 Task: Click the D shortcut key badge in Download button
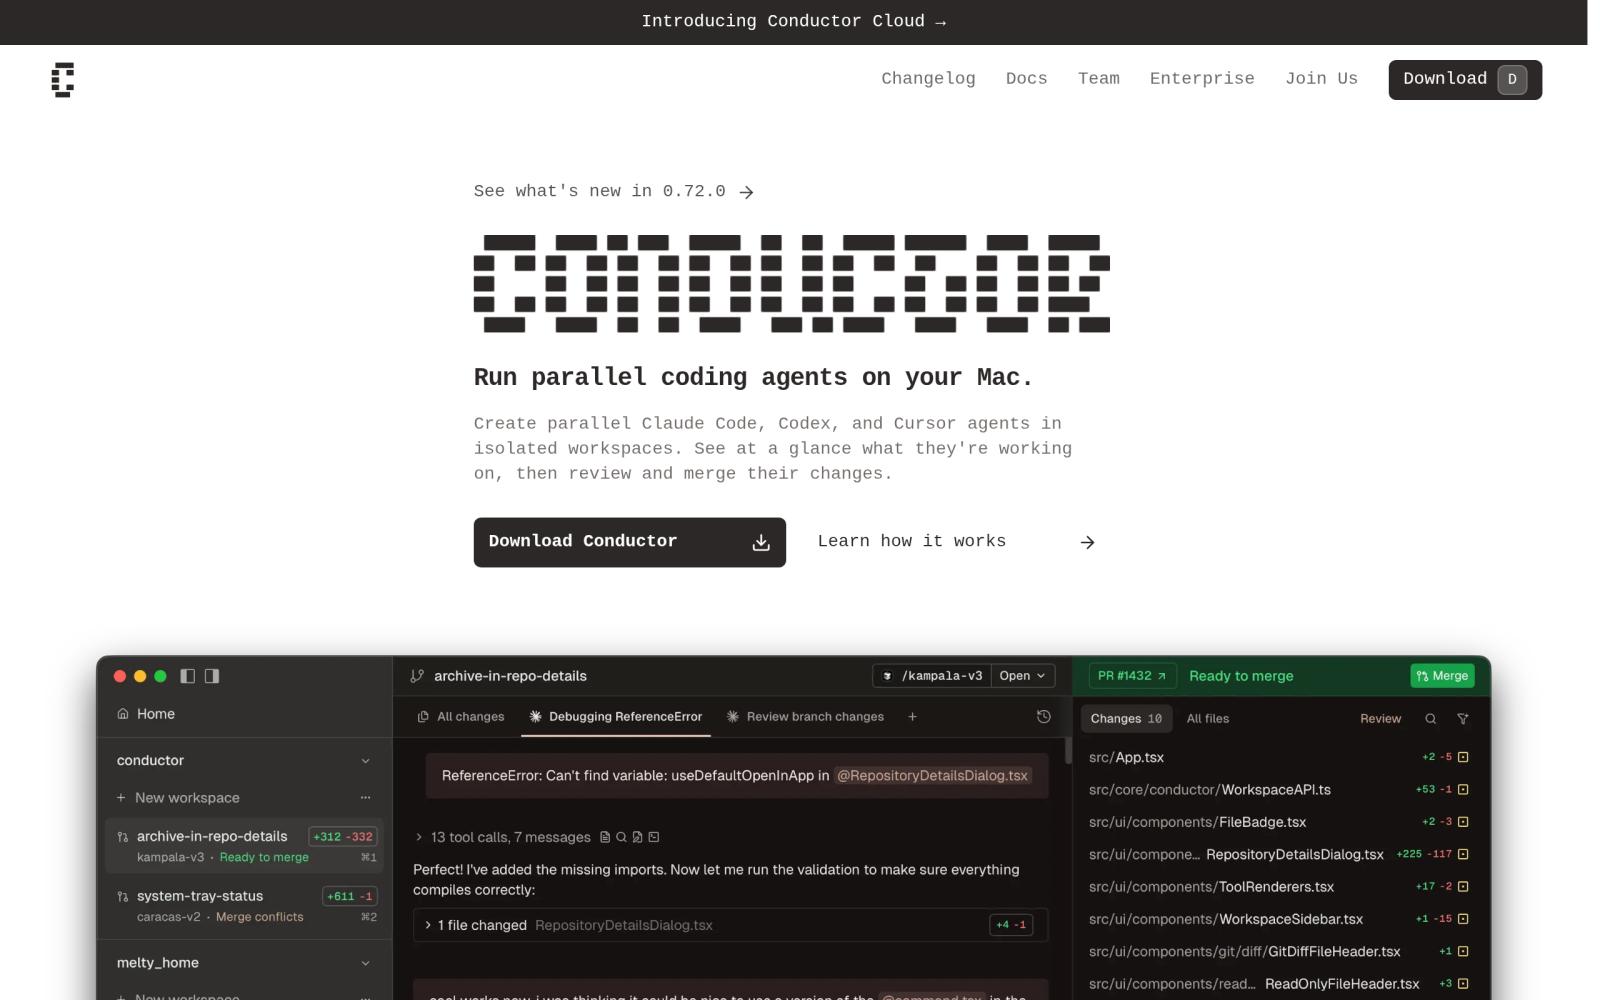coord(1512,79)
